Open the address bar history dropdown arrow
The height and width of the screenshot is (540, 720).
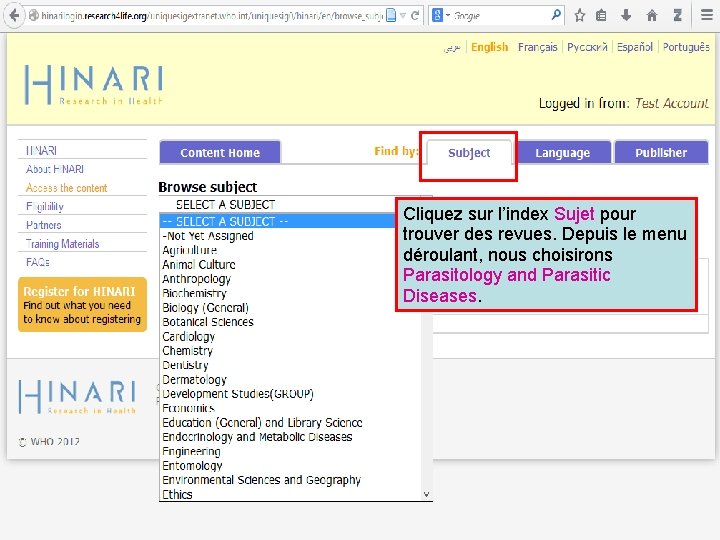pyautogui.click(x=403, y=16)
